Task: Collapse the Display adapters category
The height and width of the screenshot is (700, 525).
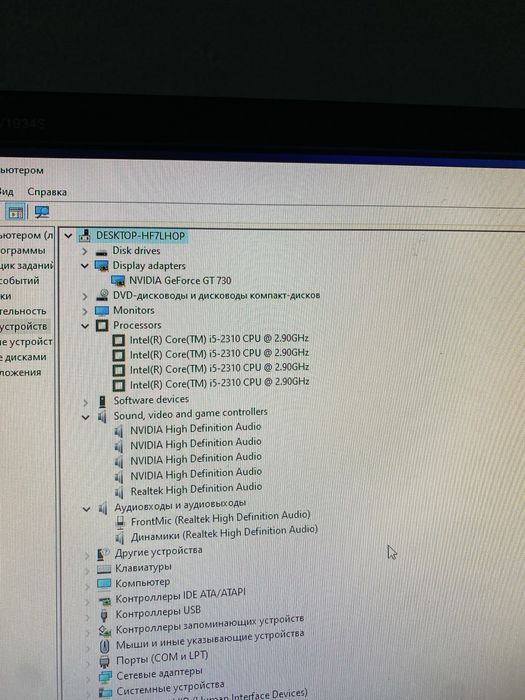Action: [85, 266]
